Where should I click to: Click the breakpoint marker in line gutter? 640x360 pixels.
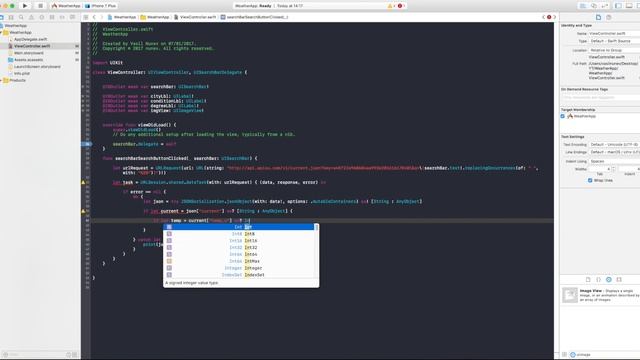pos(87,144)
